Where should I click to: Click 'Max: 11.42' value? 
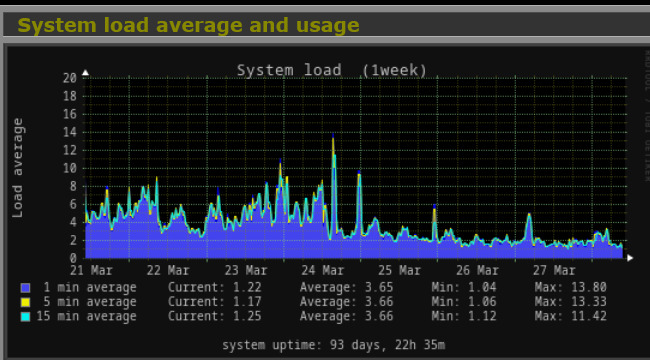(570, 316)
